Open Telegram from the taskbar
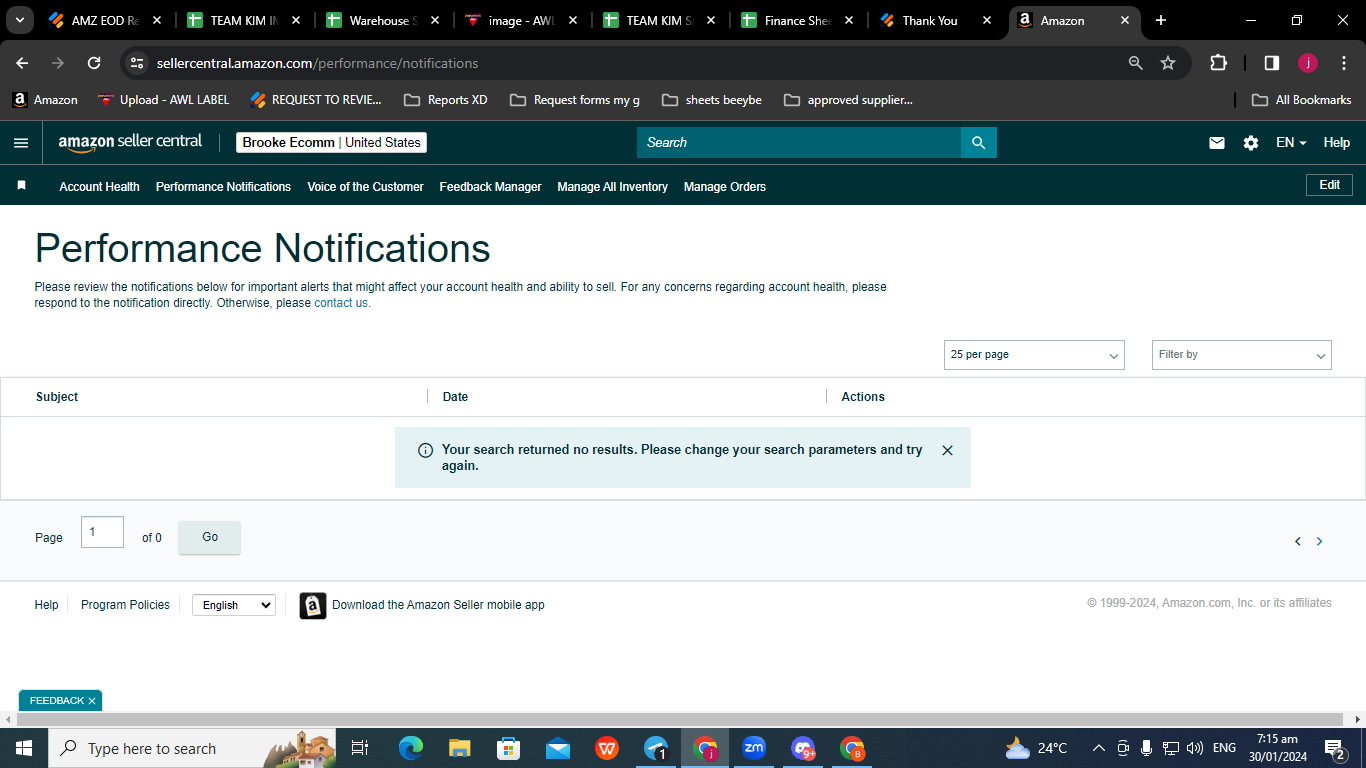The image size is (1366, 768). pos(656,748)
